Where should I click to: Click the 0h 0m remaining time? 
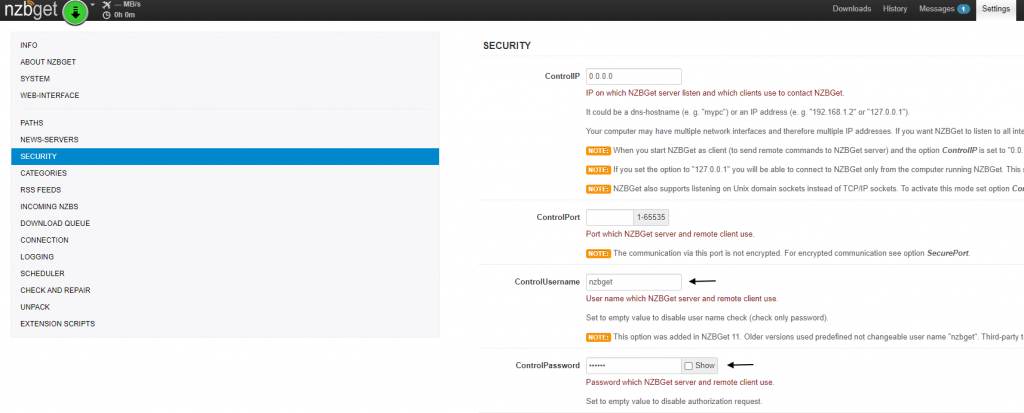(x=125, y=14)
